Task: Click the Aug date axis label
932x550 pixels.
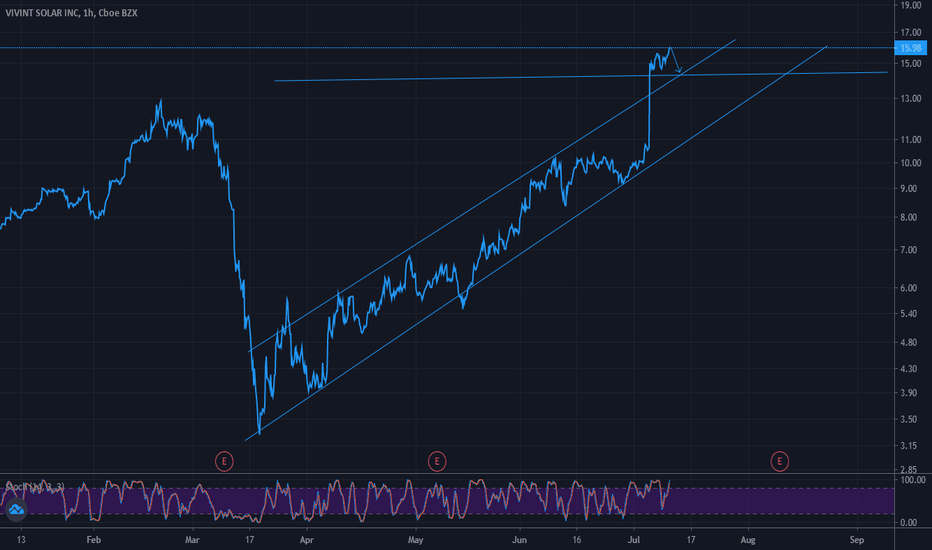Action: [748, 540]
